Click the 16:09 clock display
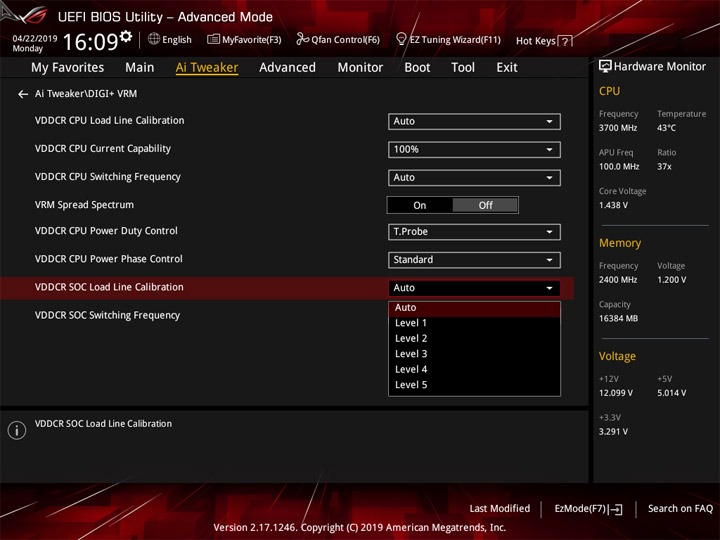 (x=90, y=42)
